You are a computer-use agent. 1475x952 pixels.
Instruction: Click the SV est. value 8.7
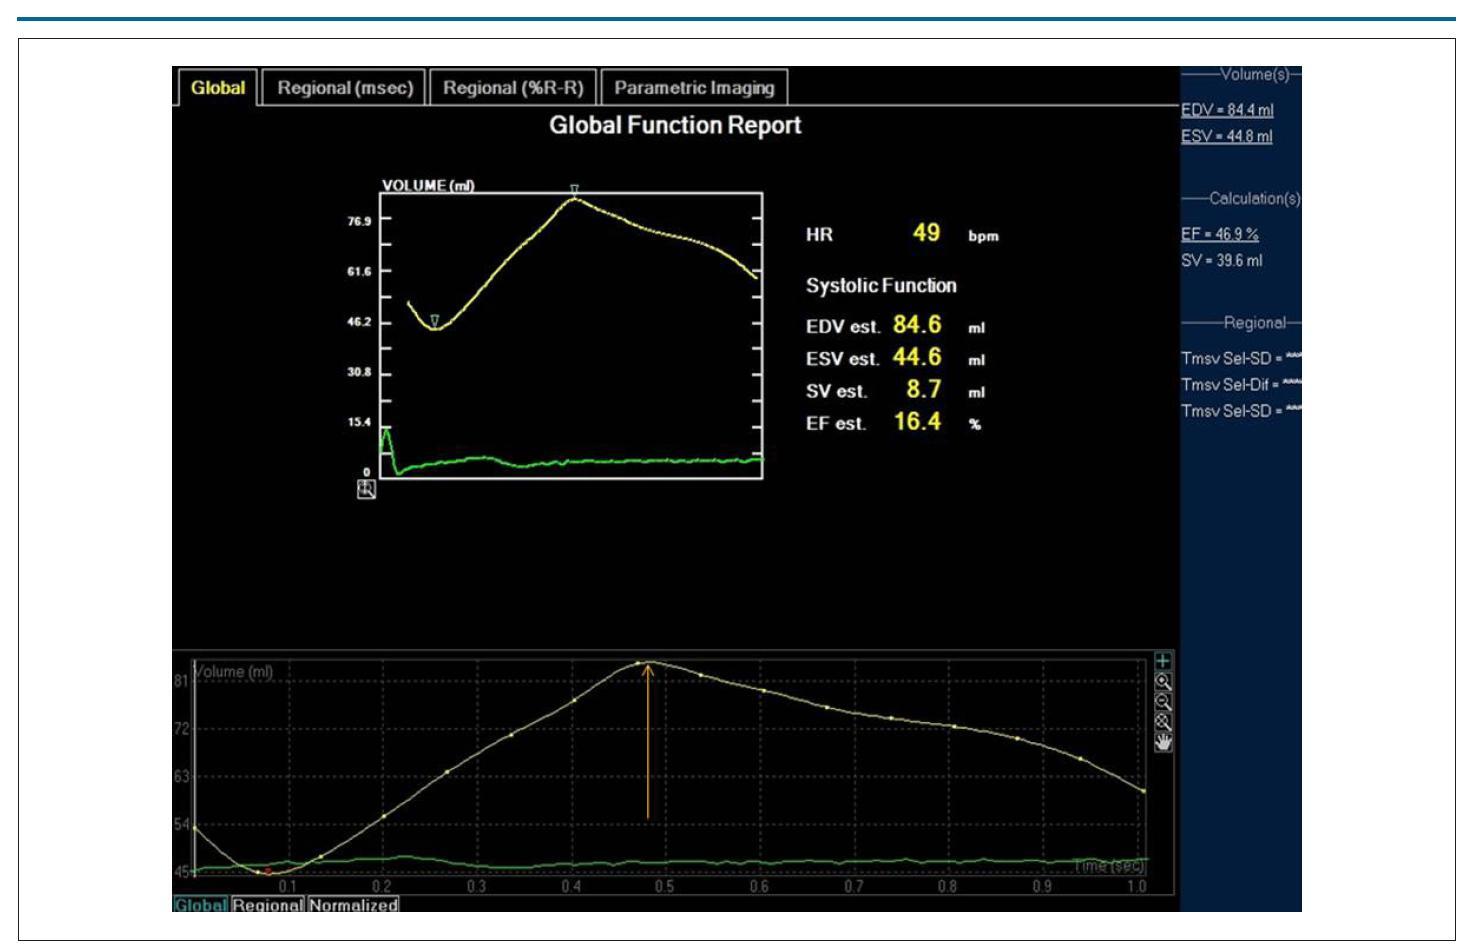pyautogui.click(x=923, y=389)
